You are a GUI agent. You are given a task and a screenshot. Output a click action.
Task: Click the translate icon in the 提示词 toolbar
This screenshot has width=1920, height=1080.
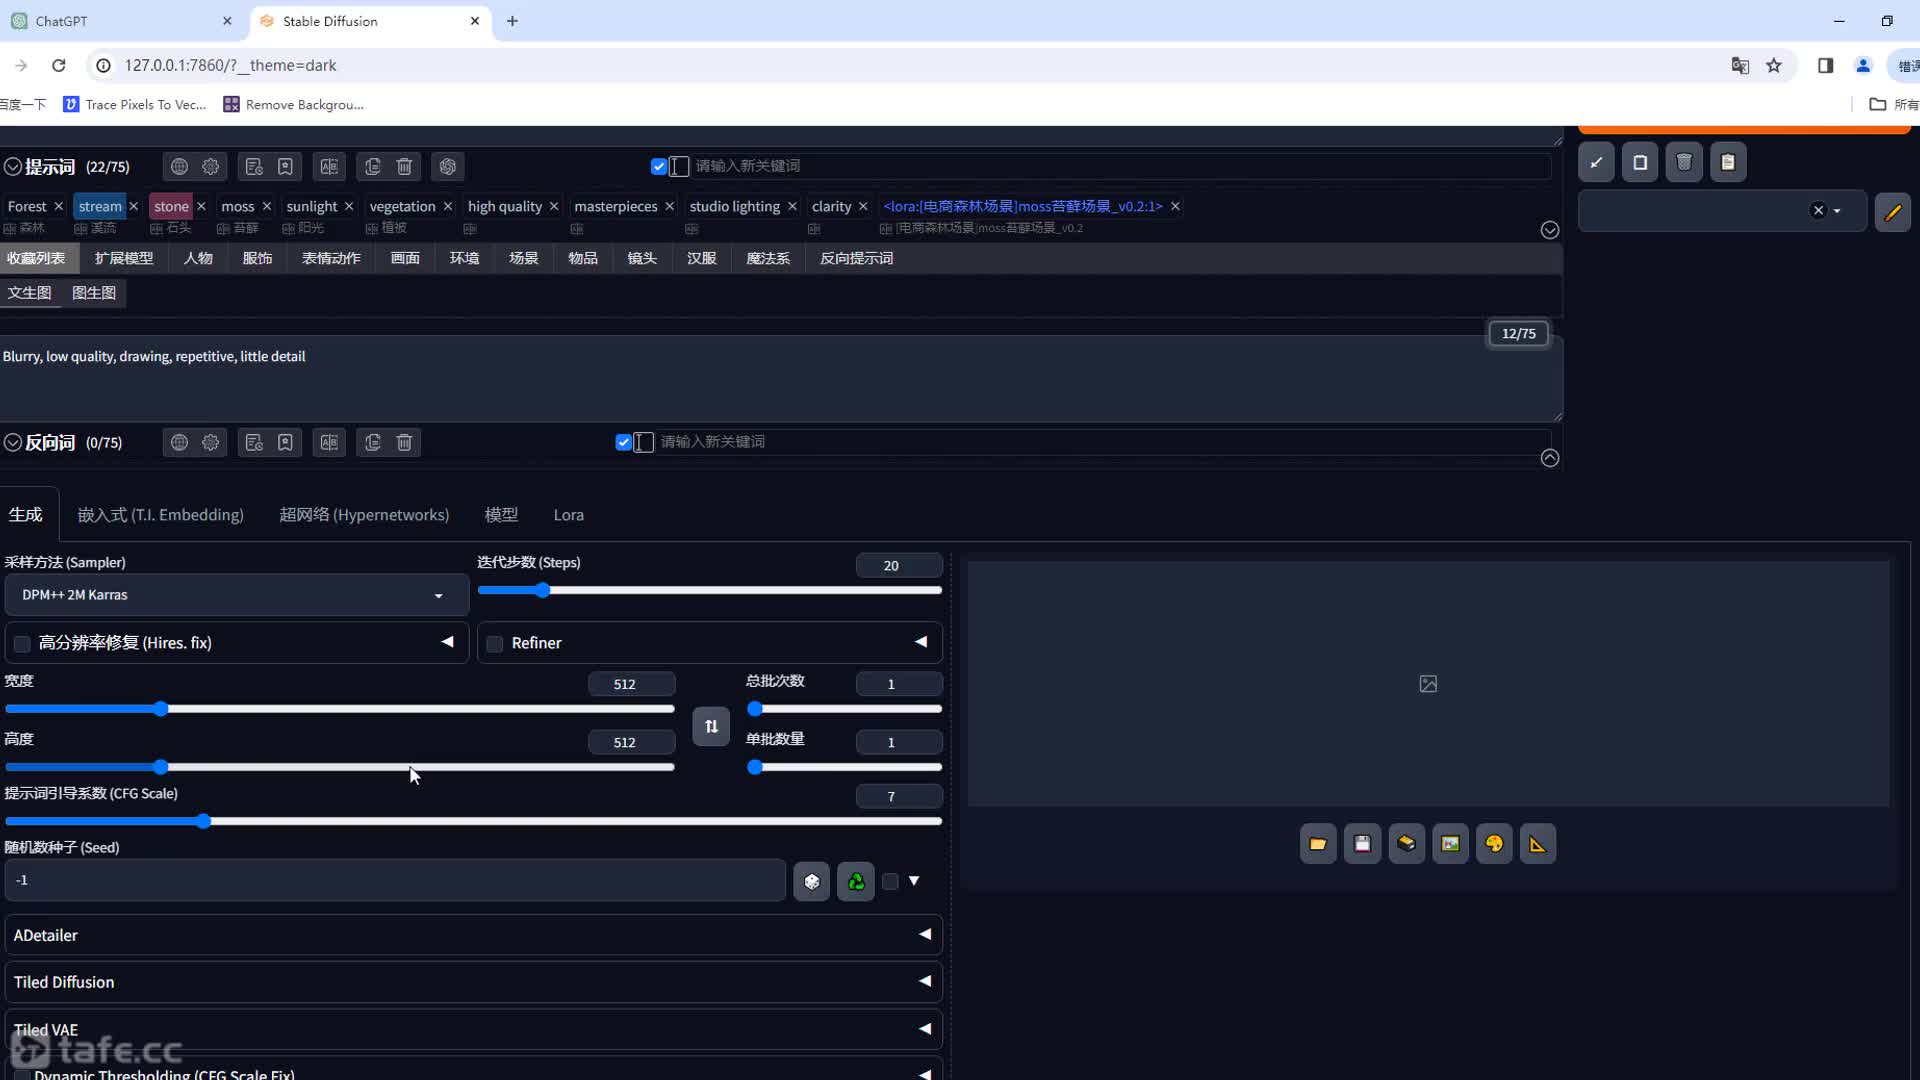pos(329,166)
